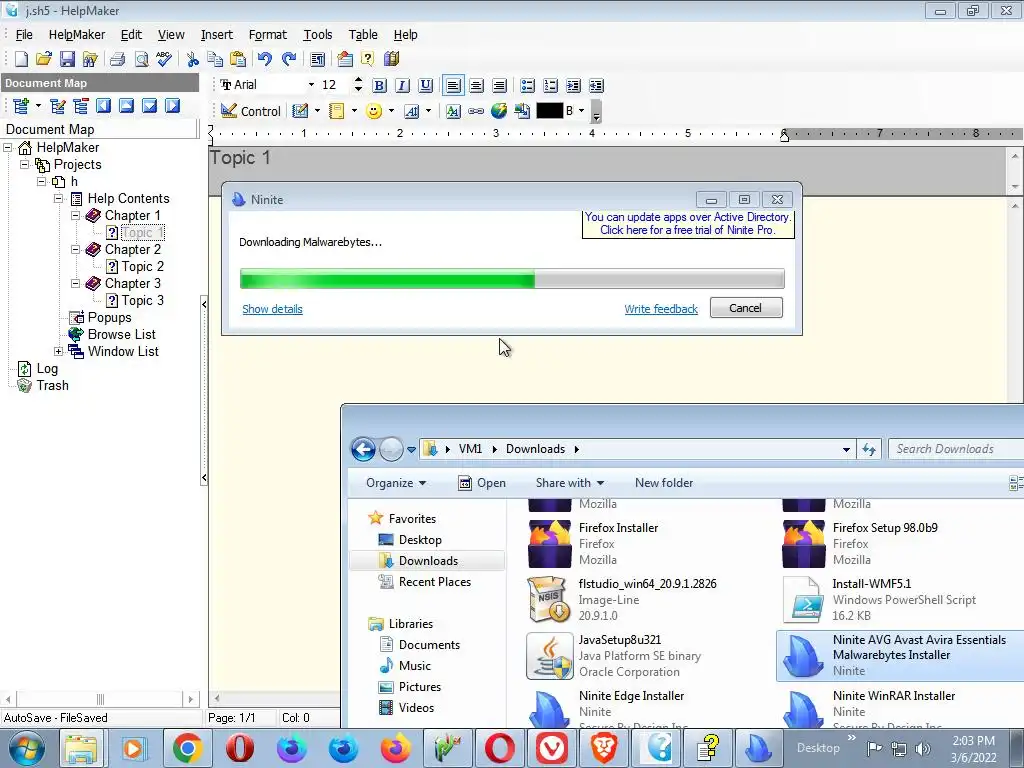The height and width of the screenshot is (768, 1024).
Task: Move item down in Document Map
Action: 150,106
